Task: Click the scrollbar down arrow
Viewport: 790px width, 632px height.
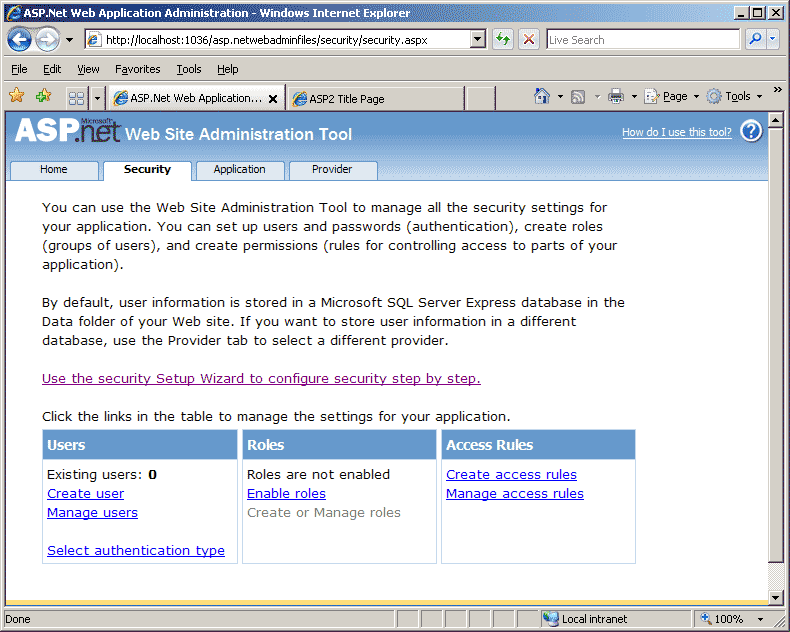Action: [776, 598]
